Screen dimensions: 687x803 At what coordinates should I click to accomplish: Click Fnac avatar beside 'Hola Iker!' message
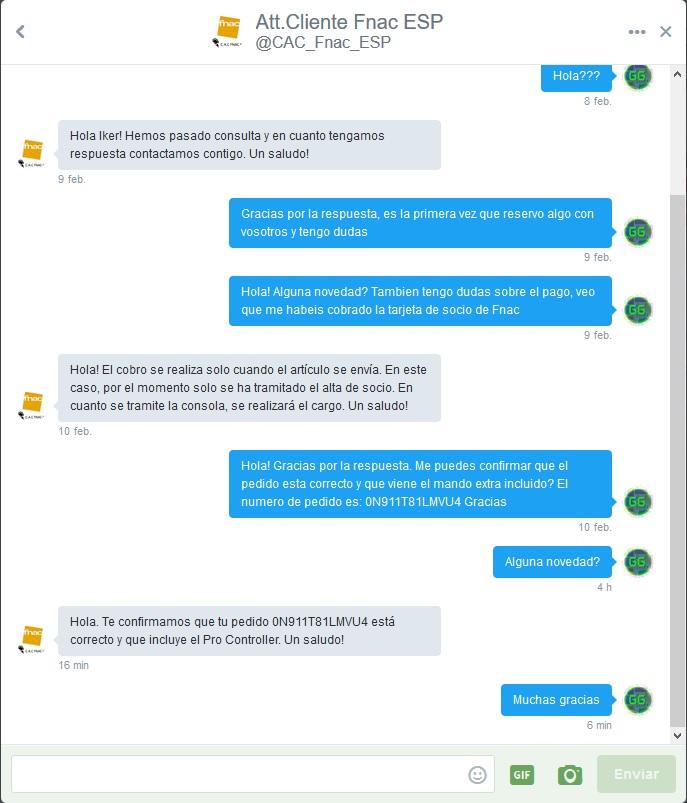pos(32,153)
